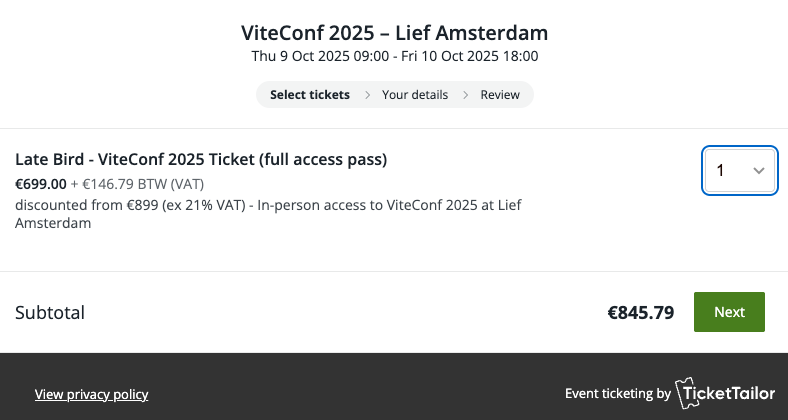Switch to the Your details step
The width and height of the screenshot is (788, 420).
tap(414, 95)
